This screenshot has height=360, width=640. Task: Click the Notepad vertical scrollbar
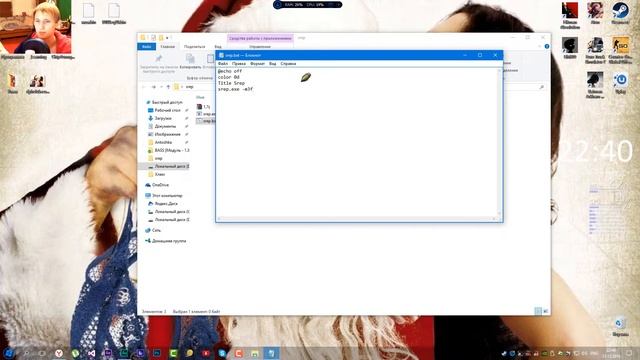[x=499, y=142]
